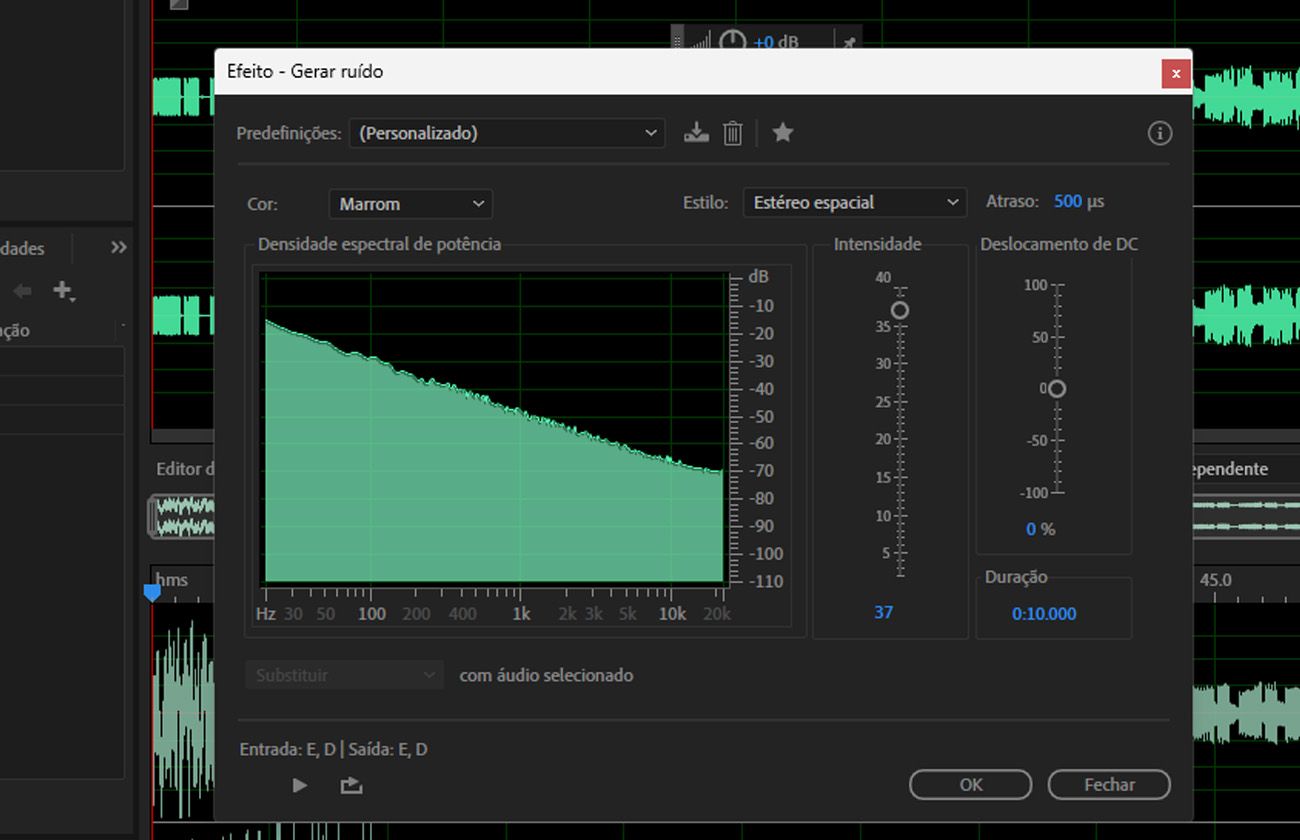Click the blue playhead marker on timeline
This screenshot has height=840, width=1300.
tap(152, 593)
